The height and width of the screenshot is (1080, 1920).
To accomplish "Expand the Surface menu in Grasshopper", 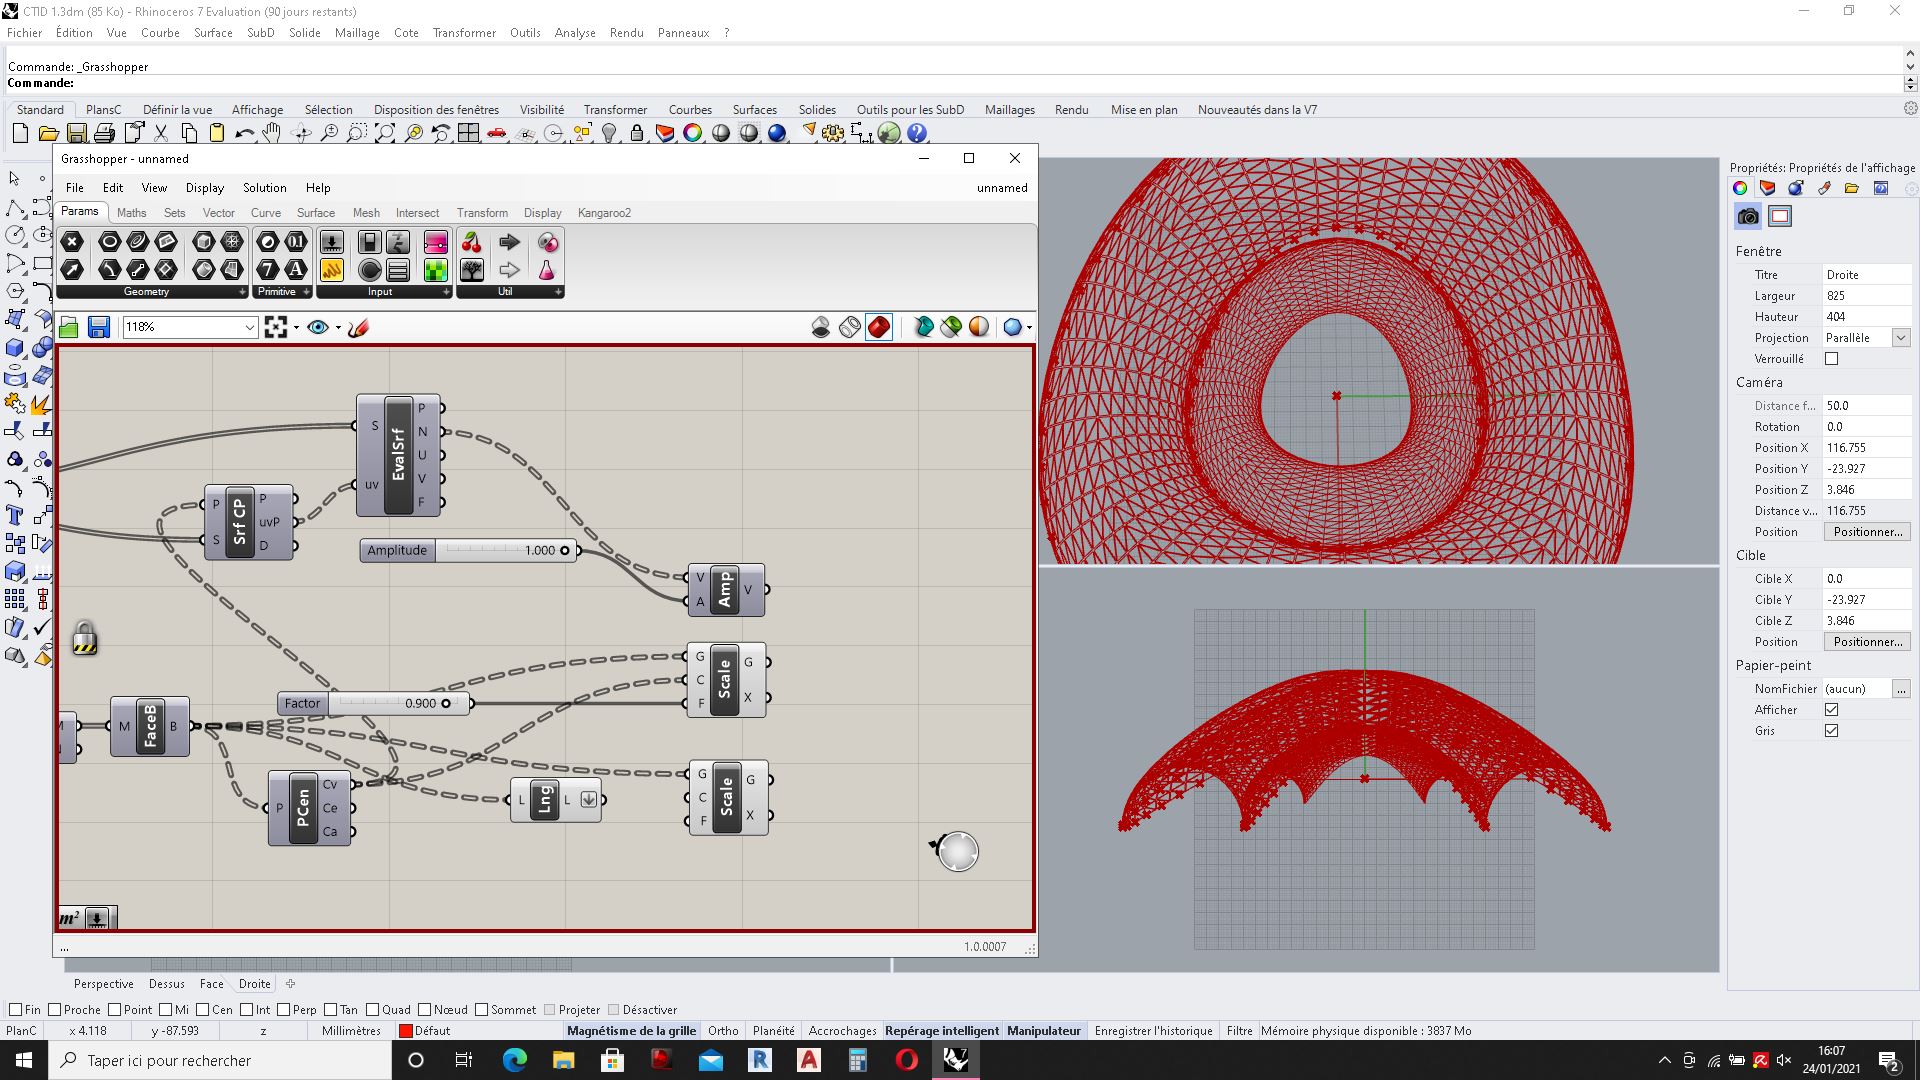I will coord(315,212).
